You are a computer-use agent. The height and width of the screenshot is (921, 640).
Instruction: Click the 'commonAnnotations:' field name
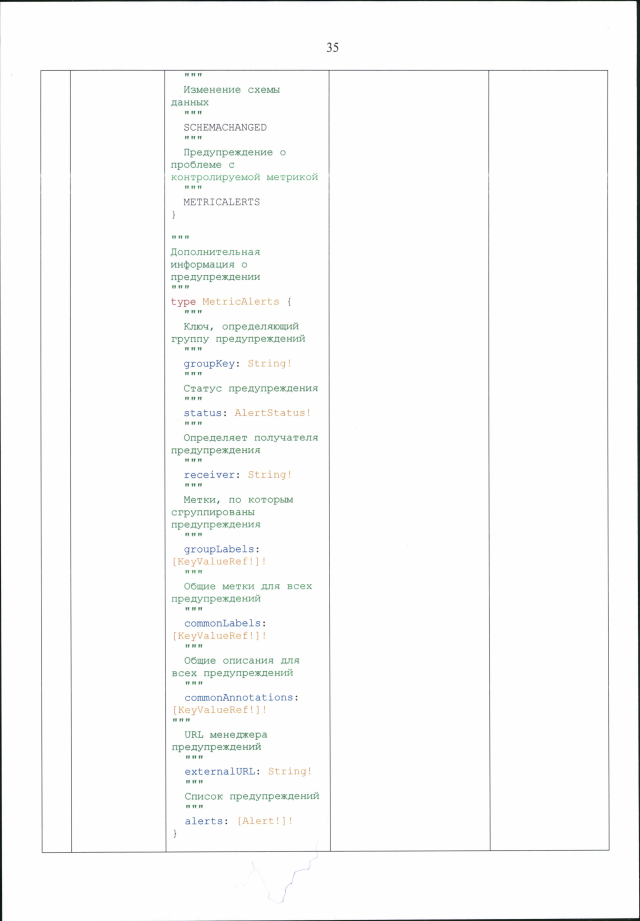pos(242,697)
